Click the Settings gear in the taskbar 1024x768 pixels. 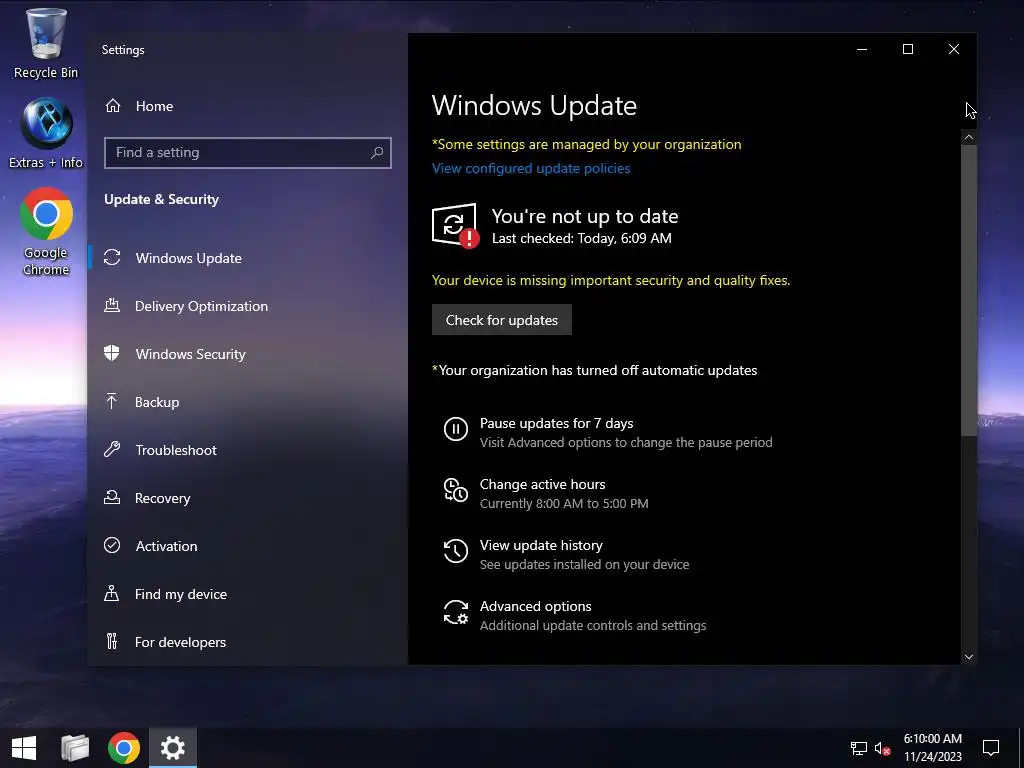[173, 748]
